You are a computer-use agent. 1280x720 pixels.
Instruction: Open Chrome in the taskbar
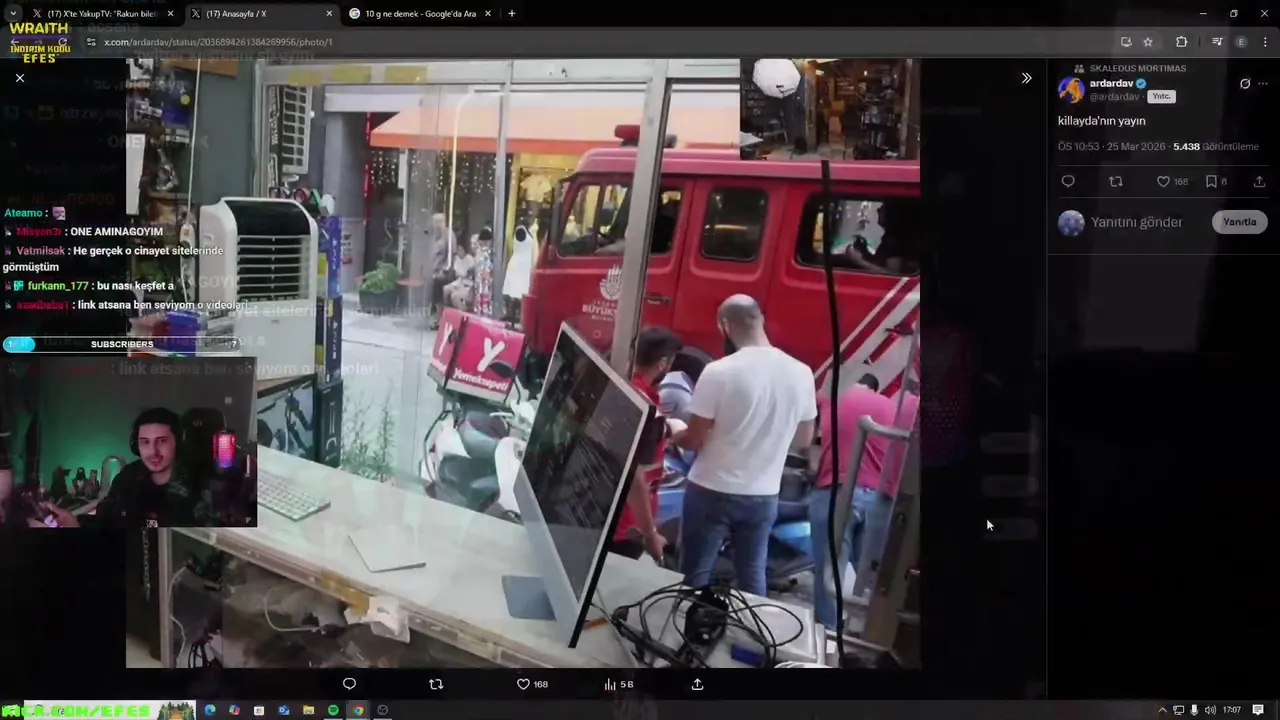click(x=357, y=710)
